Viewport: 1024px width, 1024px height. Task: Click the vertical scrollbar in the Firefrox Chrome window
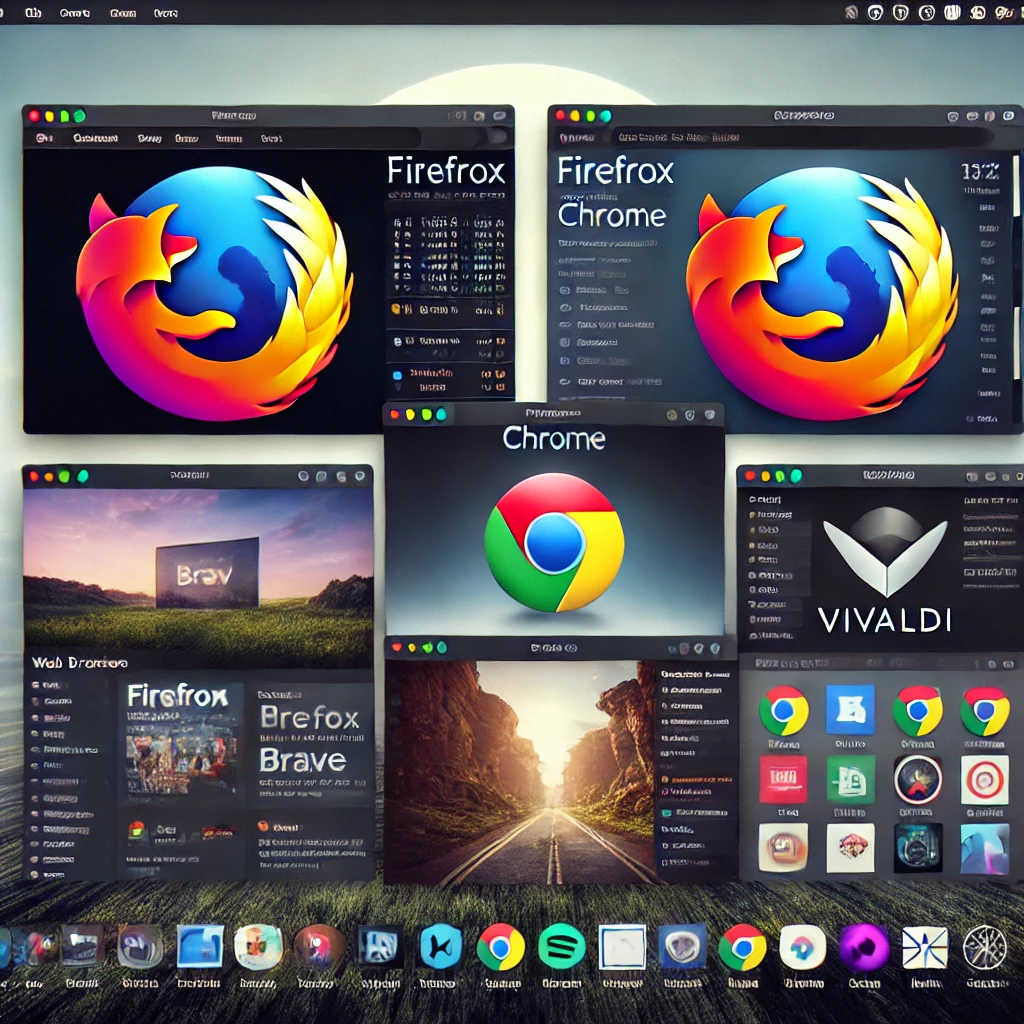tap(1016, 268)
